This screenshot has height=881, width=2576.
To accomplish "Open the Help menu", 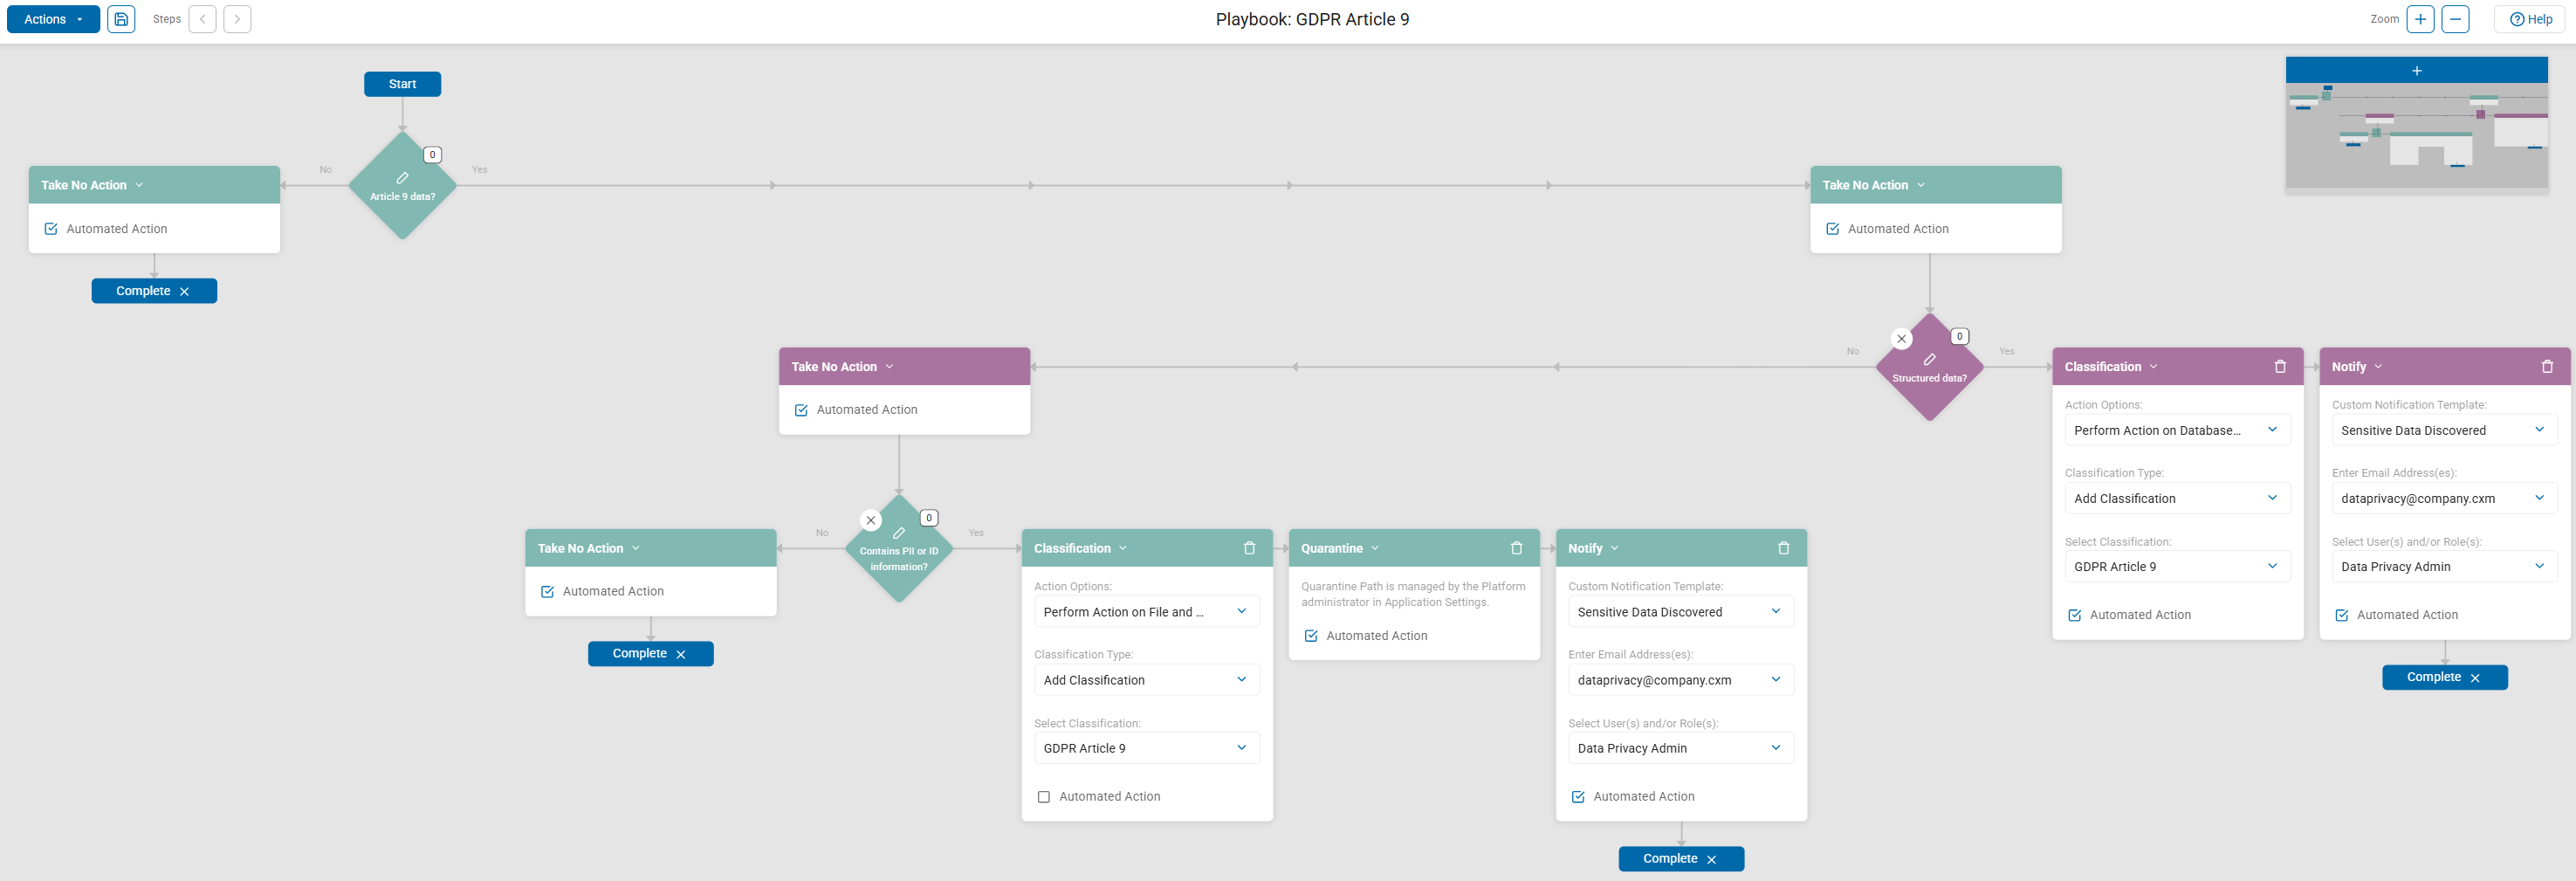I will click(2530, 19).
